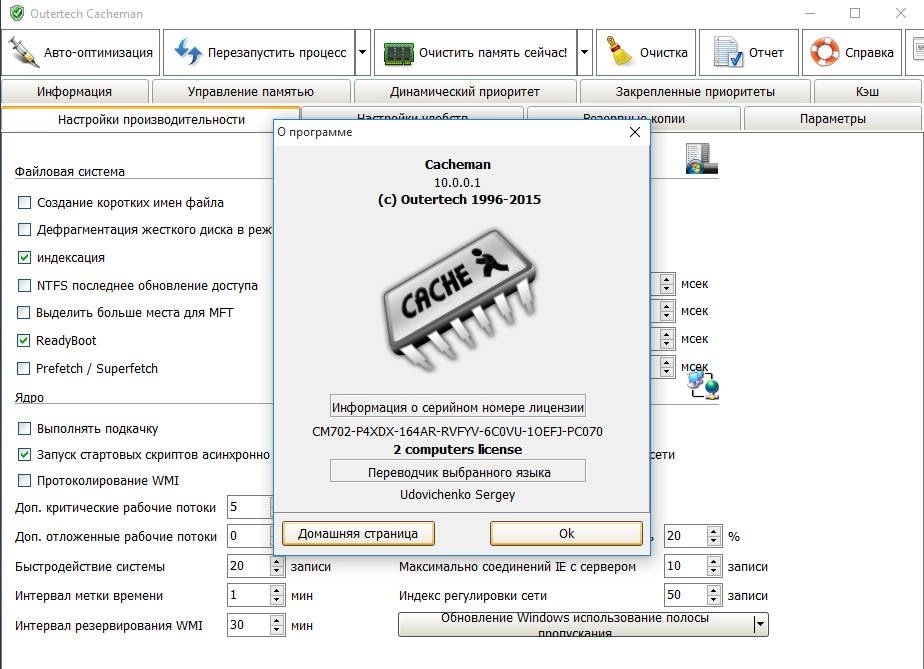This screenshot has height=669, width=924.
Task: Click the Доп. отложенные рабочие потоки field
Action: tap(250, 536)
